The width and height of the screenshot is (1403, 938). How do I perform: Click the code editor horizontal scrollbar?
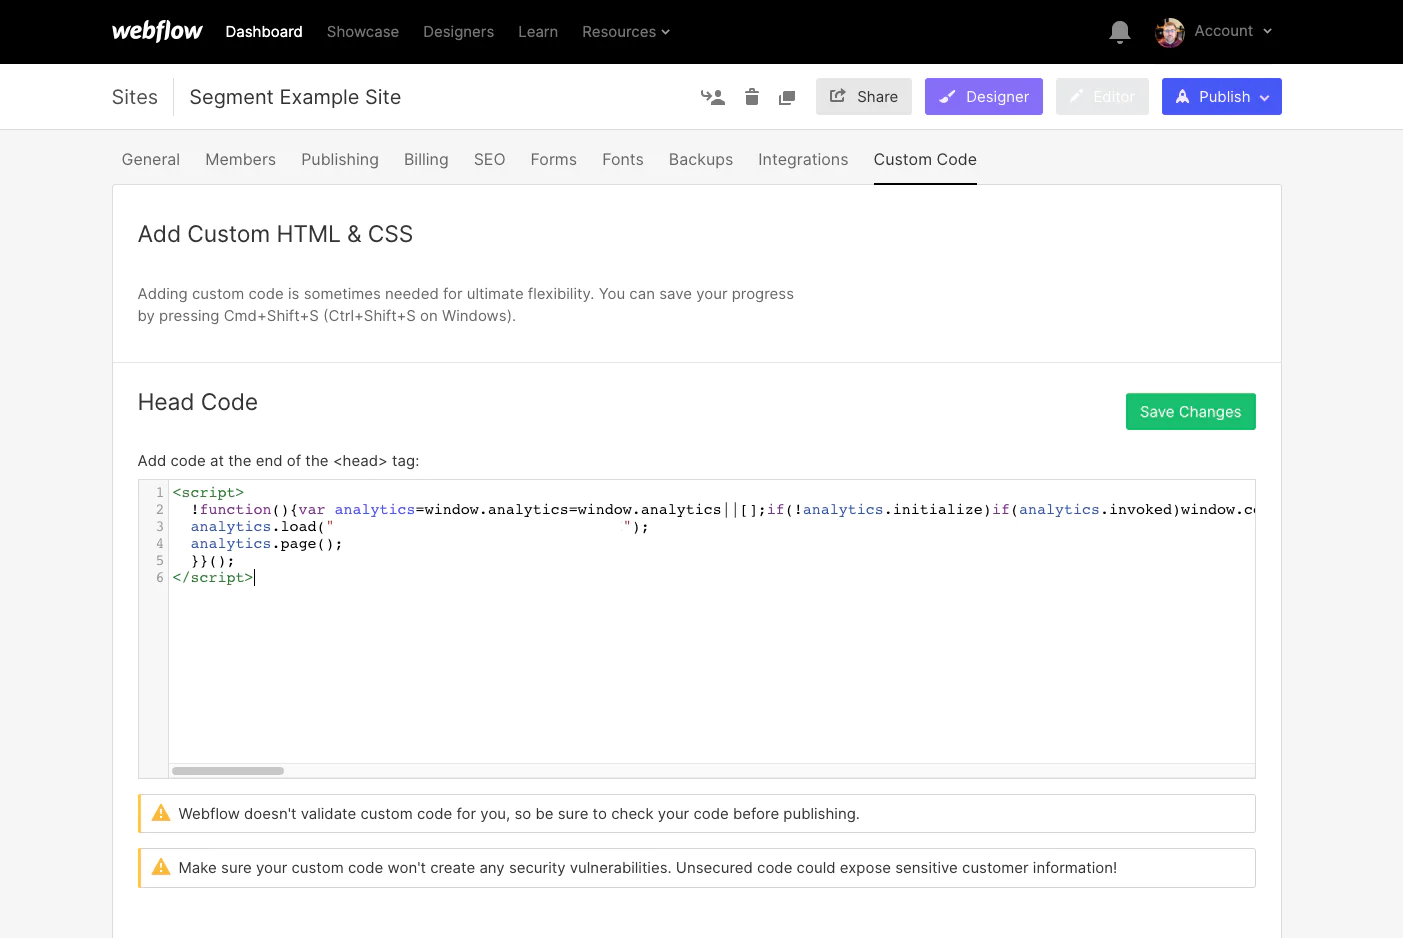pos(228,771)
